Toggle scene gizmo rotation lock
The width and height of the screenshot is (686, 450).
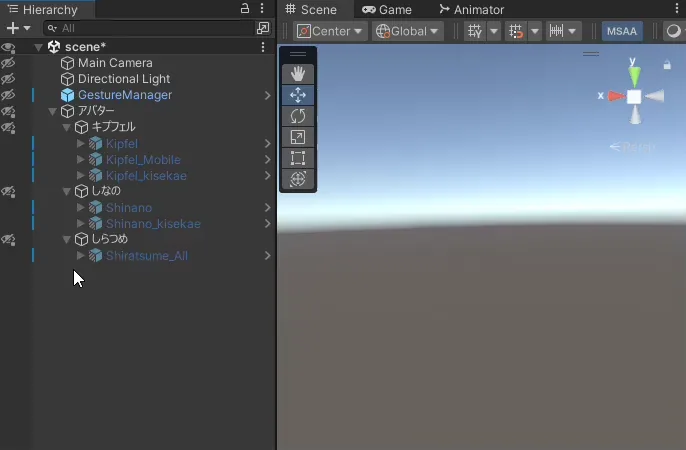click(667, 65)
